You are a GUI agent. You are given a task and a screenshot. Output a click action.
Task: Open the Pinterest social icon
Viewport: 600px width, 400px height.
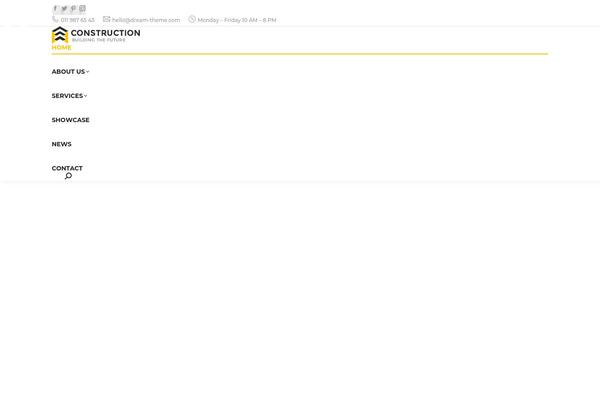[x=73, y=8]
